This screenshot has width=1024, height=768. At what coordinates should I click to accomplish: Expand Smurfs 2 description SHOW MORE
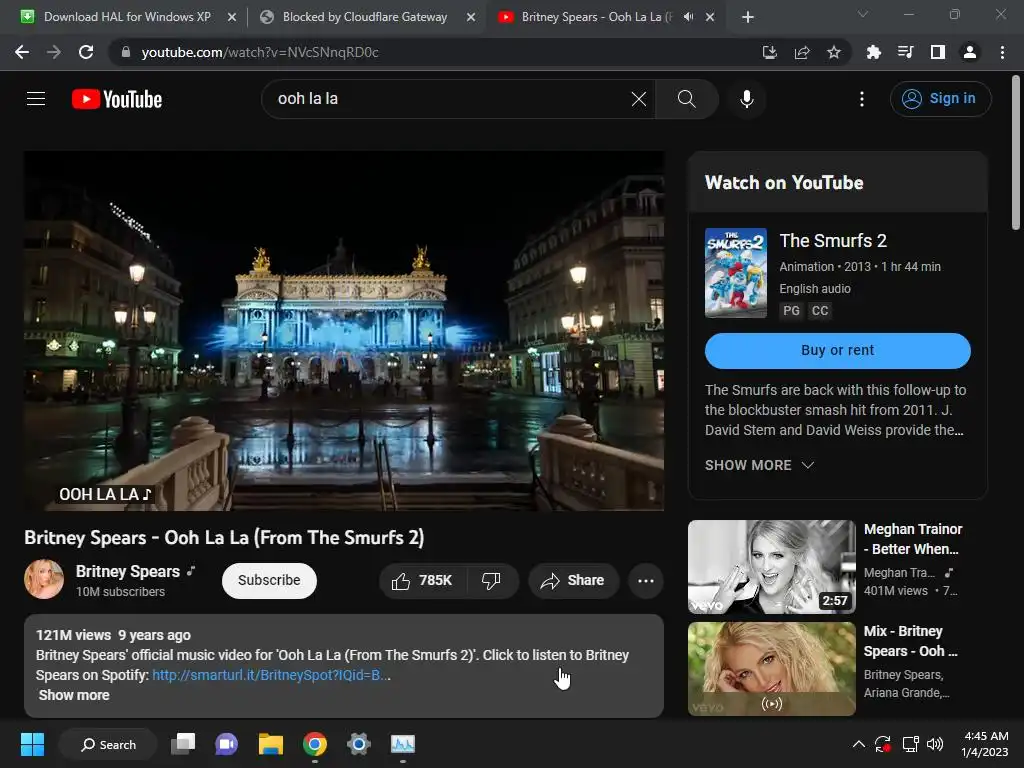point(760,465)
